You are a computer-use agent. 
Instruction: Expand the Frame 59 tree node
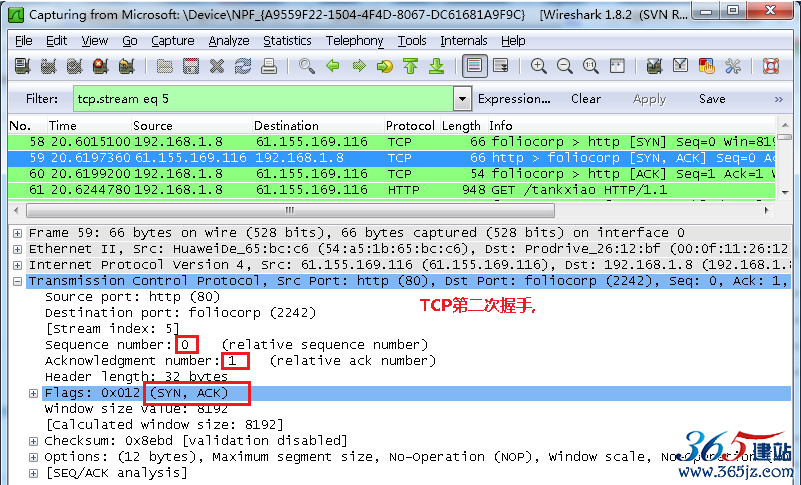pos(17,234)
